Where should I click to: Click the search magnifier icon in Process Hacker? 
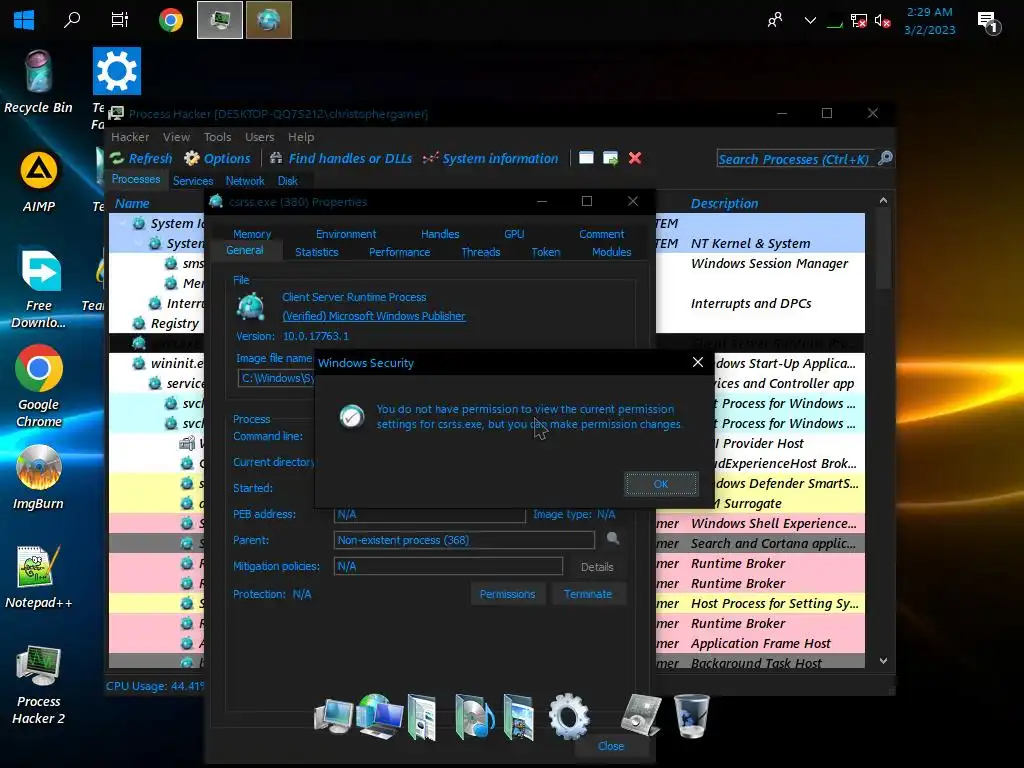[x=885, y=158]
